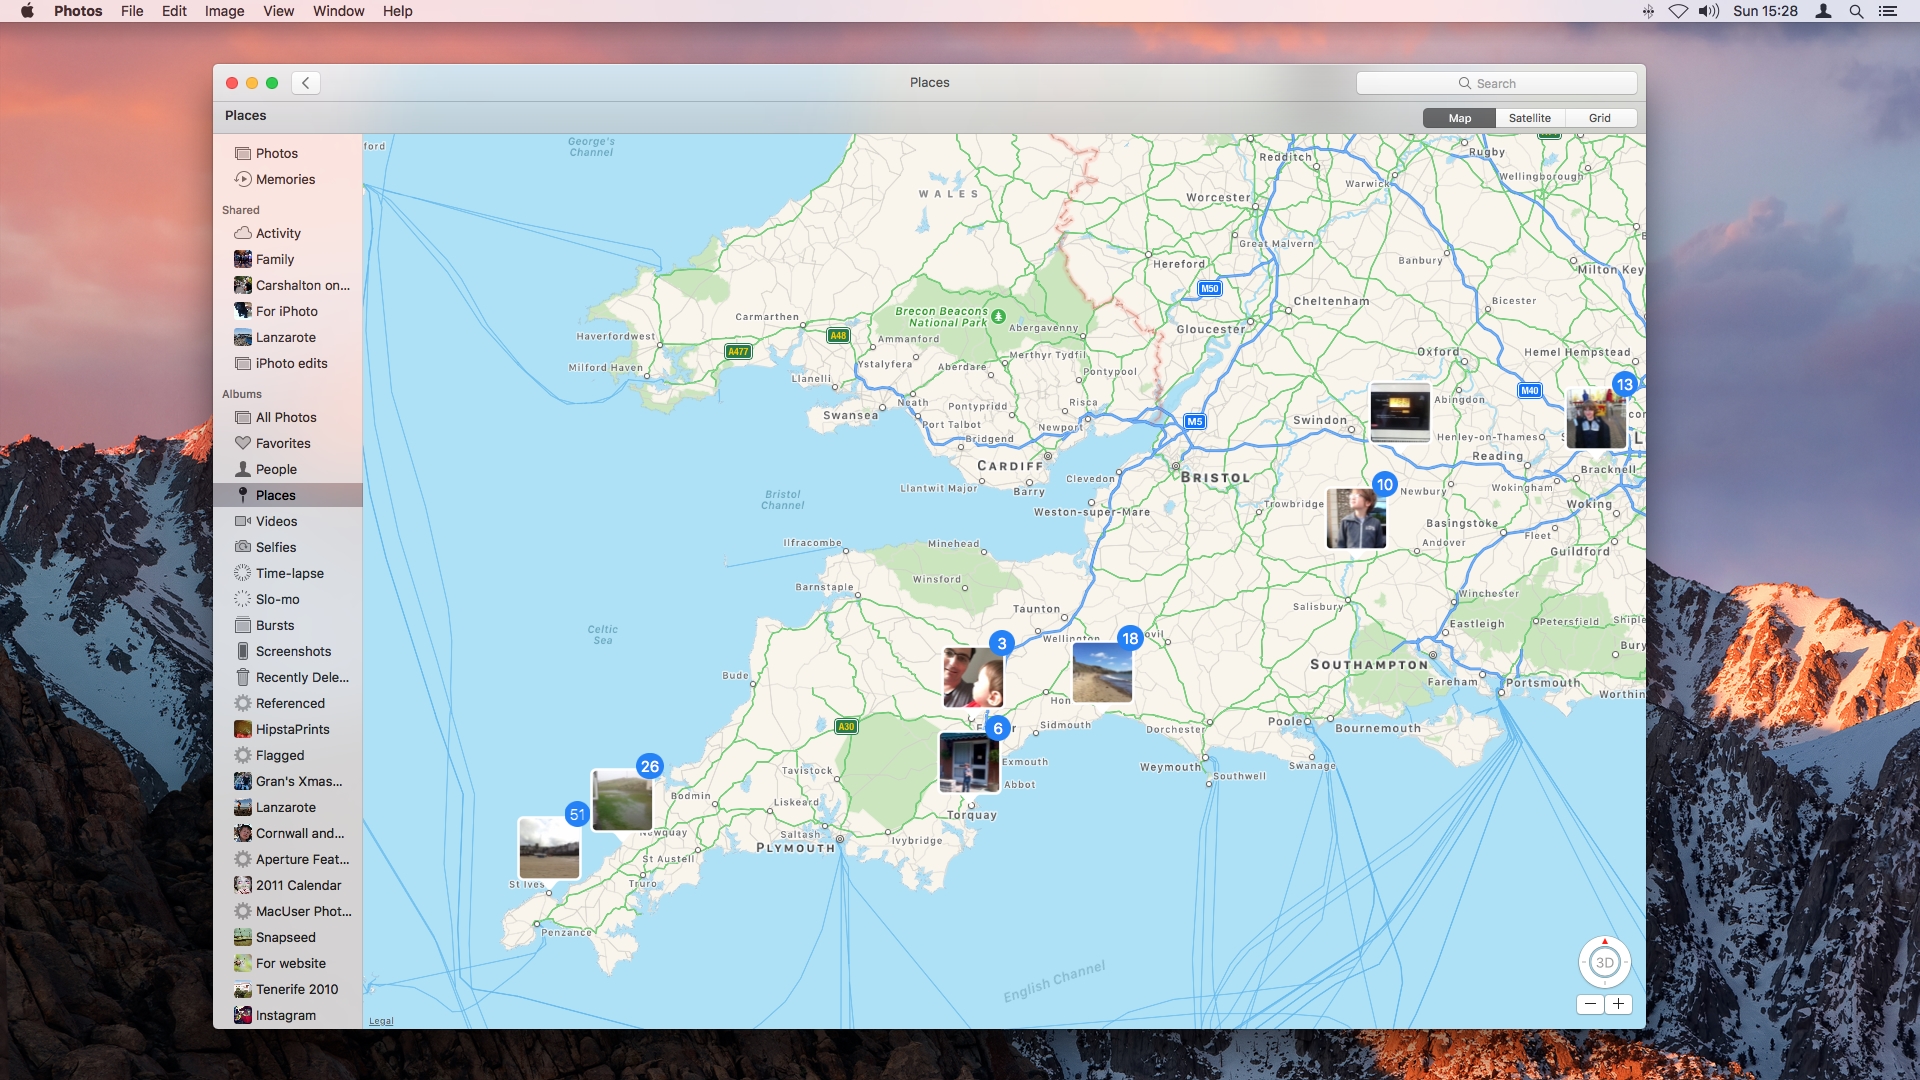Open the Recently Deleted trash icon

(x=242, y=677)
